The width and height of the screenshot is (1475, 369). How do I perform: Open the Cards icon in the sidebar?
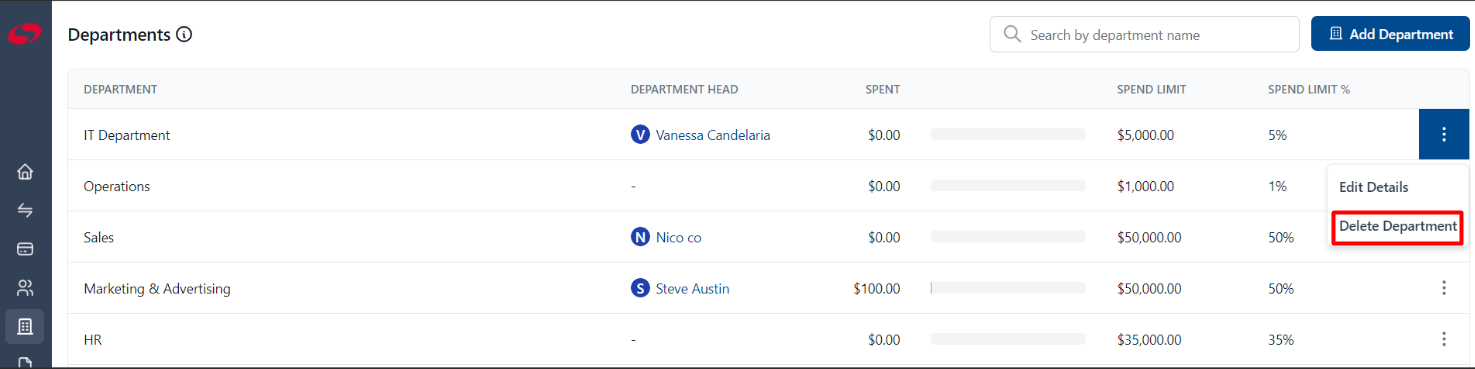26,249
